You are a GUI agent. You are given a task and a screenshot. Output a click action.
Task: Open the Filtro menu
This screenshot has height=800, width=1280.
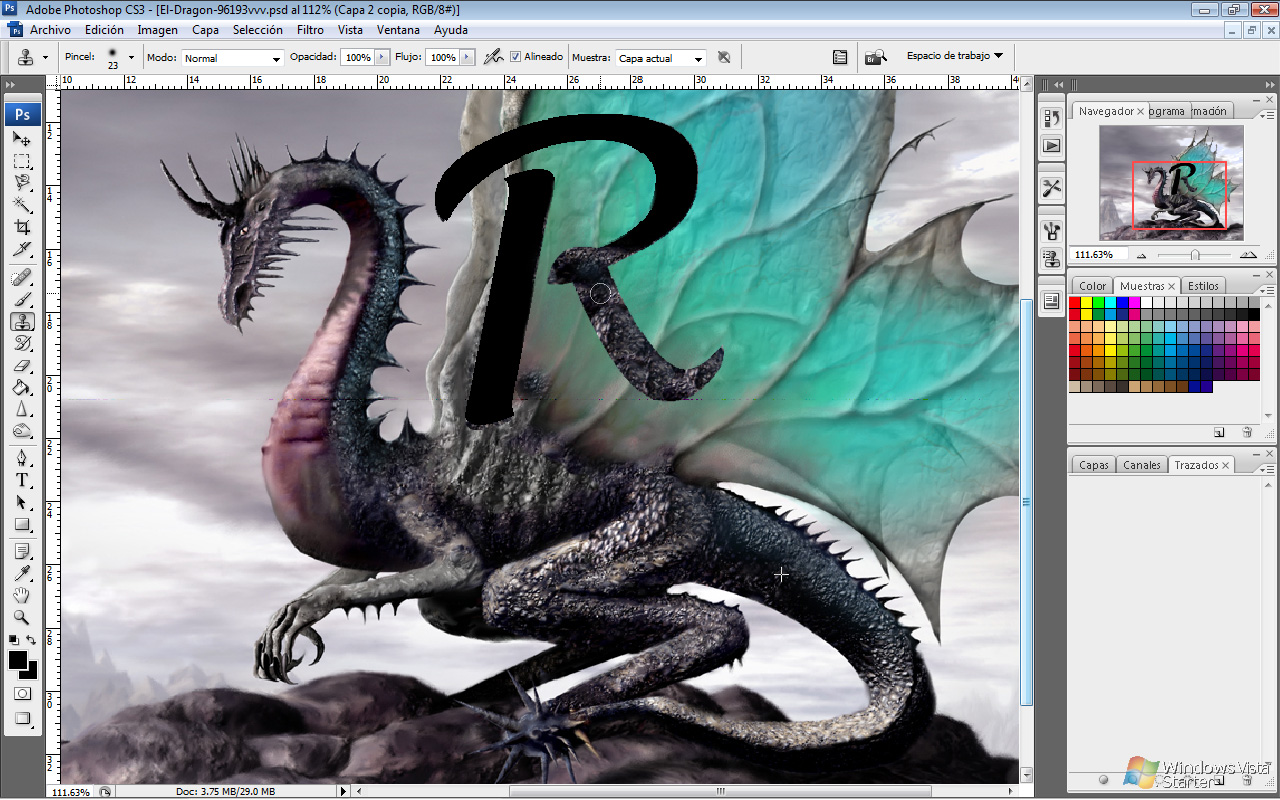(x=310, y=29)
